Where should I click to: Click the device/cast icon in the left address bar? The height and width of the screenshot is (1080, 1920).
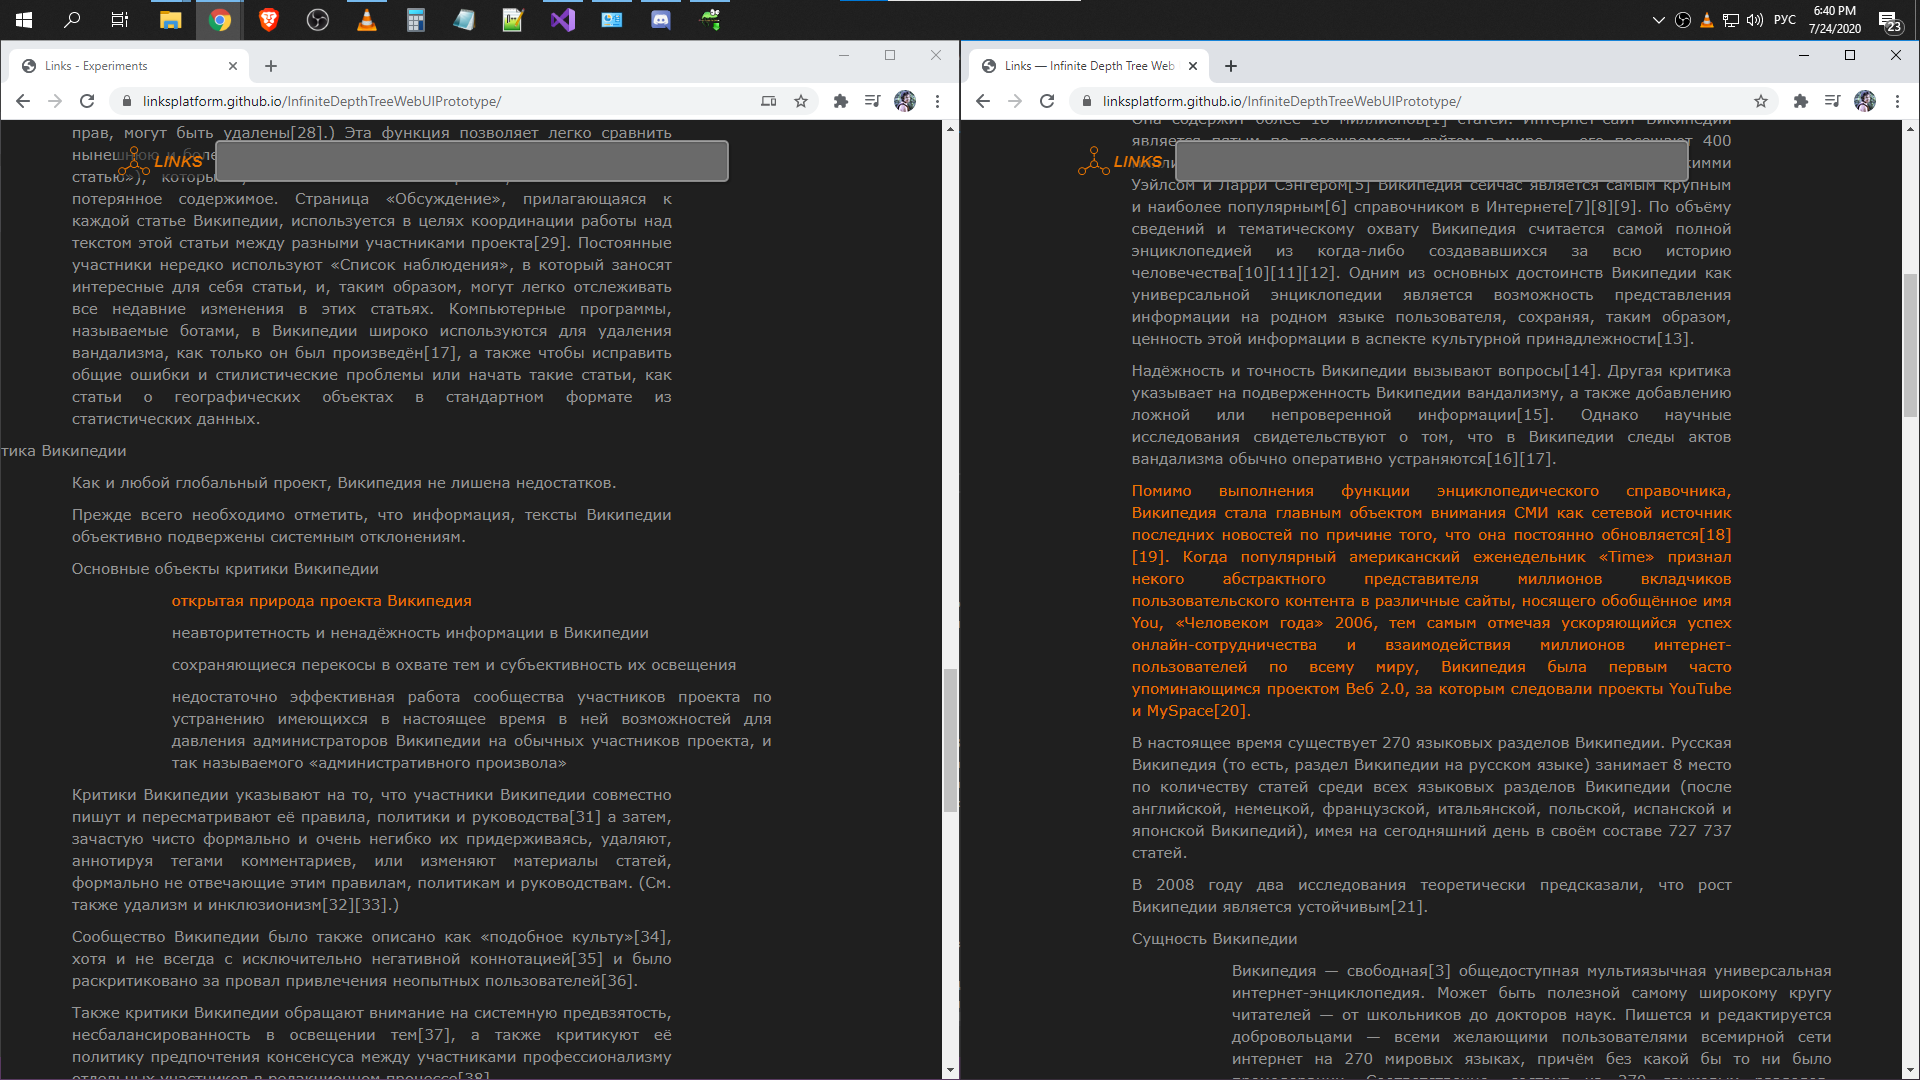(769, 101)
